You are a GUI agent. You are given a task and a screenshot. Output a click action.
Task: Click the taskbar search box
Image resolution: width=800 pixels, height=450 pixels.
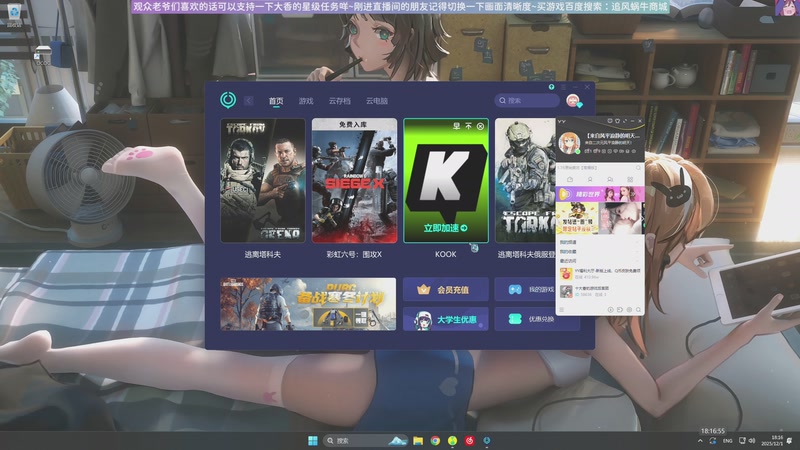pyautogui.click(x=366, y=440)
